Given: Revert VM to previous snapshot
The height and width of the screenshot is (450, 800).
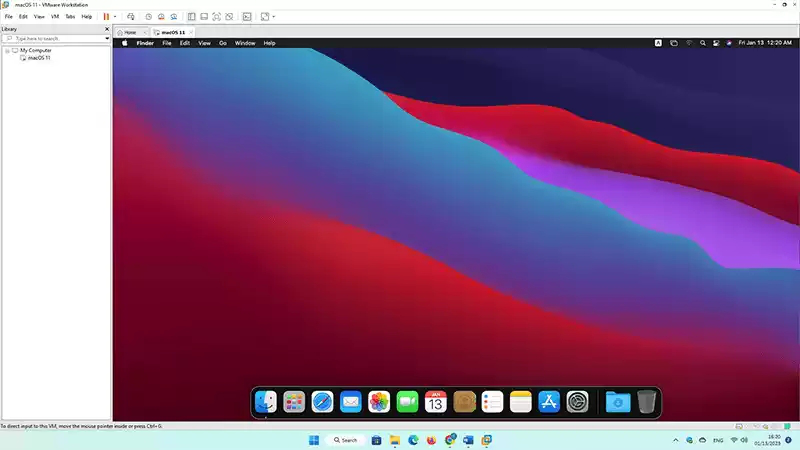Looking at the screenshot, I should [x=161, y=17].
